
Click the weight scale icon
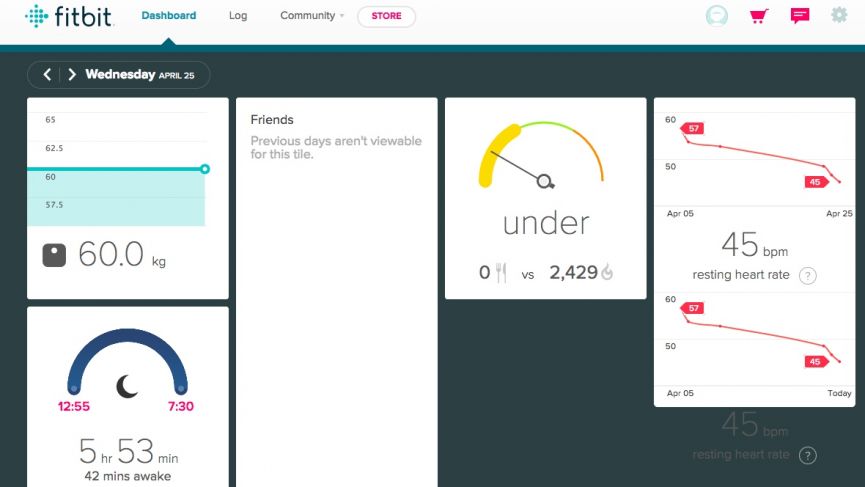point(54,255)
